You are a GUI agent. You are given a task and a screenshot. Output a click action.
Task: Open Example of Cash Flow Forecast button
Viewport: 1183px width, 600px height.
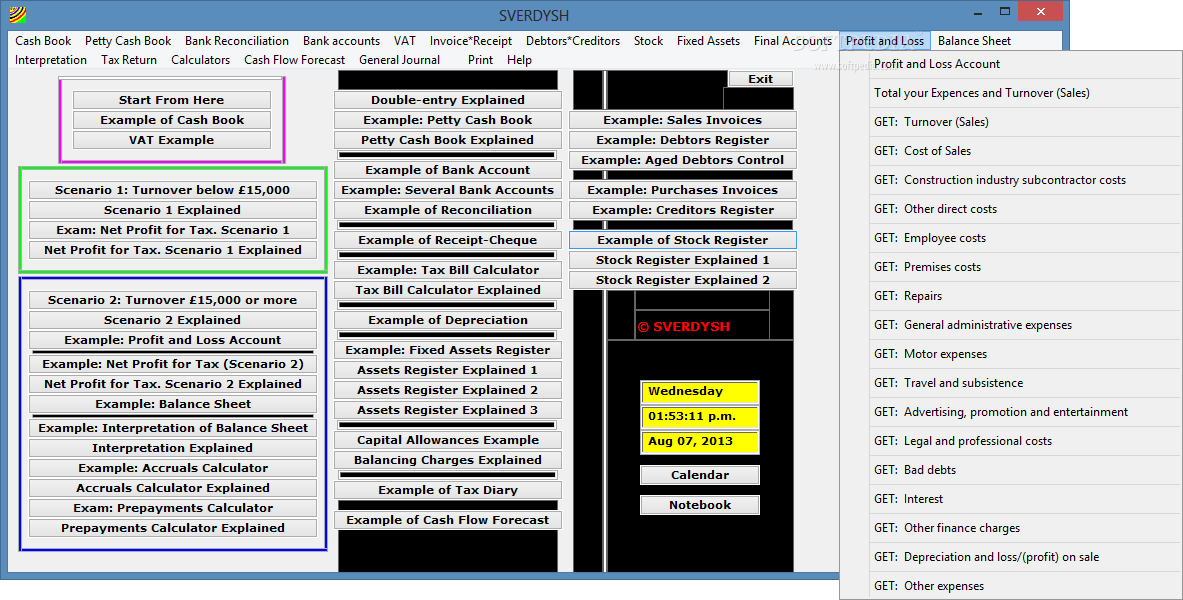point(448,520)
